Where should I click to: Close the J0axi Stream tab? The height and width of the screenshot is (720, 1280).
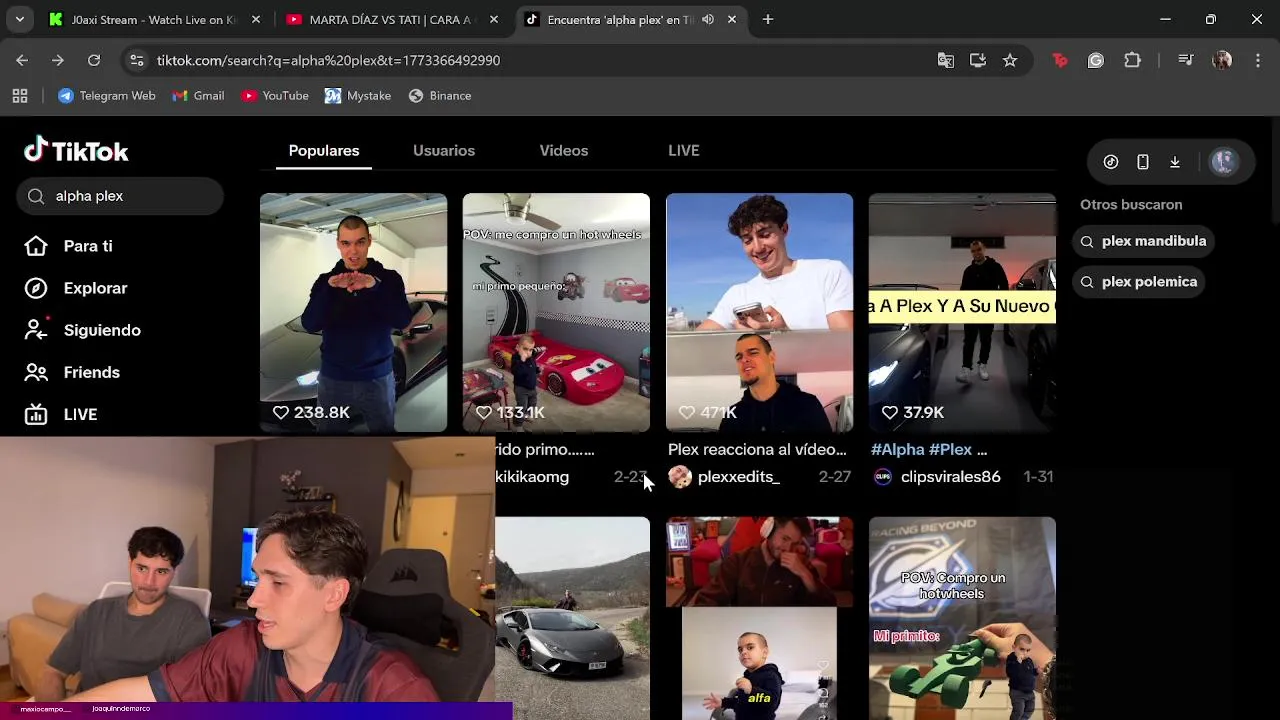[256, 19]
